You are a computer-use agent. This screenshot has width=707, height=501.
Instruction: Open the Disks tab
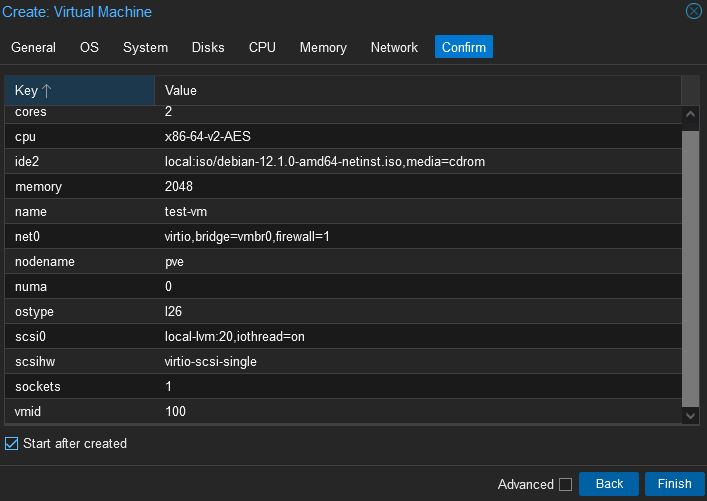[x=208, y=47]
